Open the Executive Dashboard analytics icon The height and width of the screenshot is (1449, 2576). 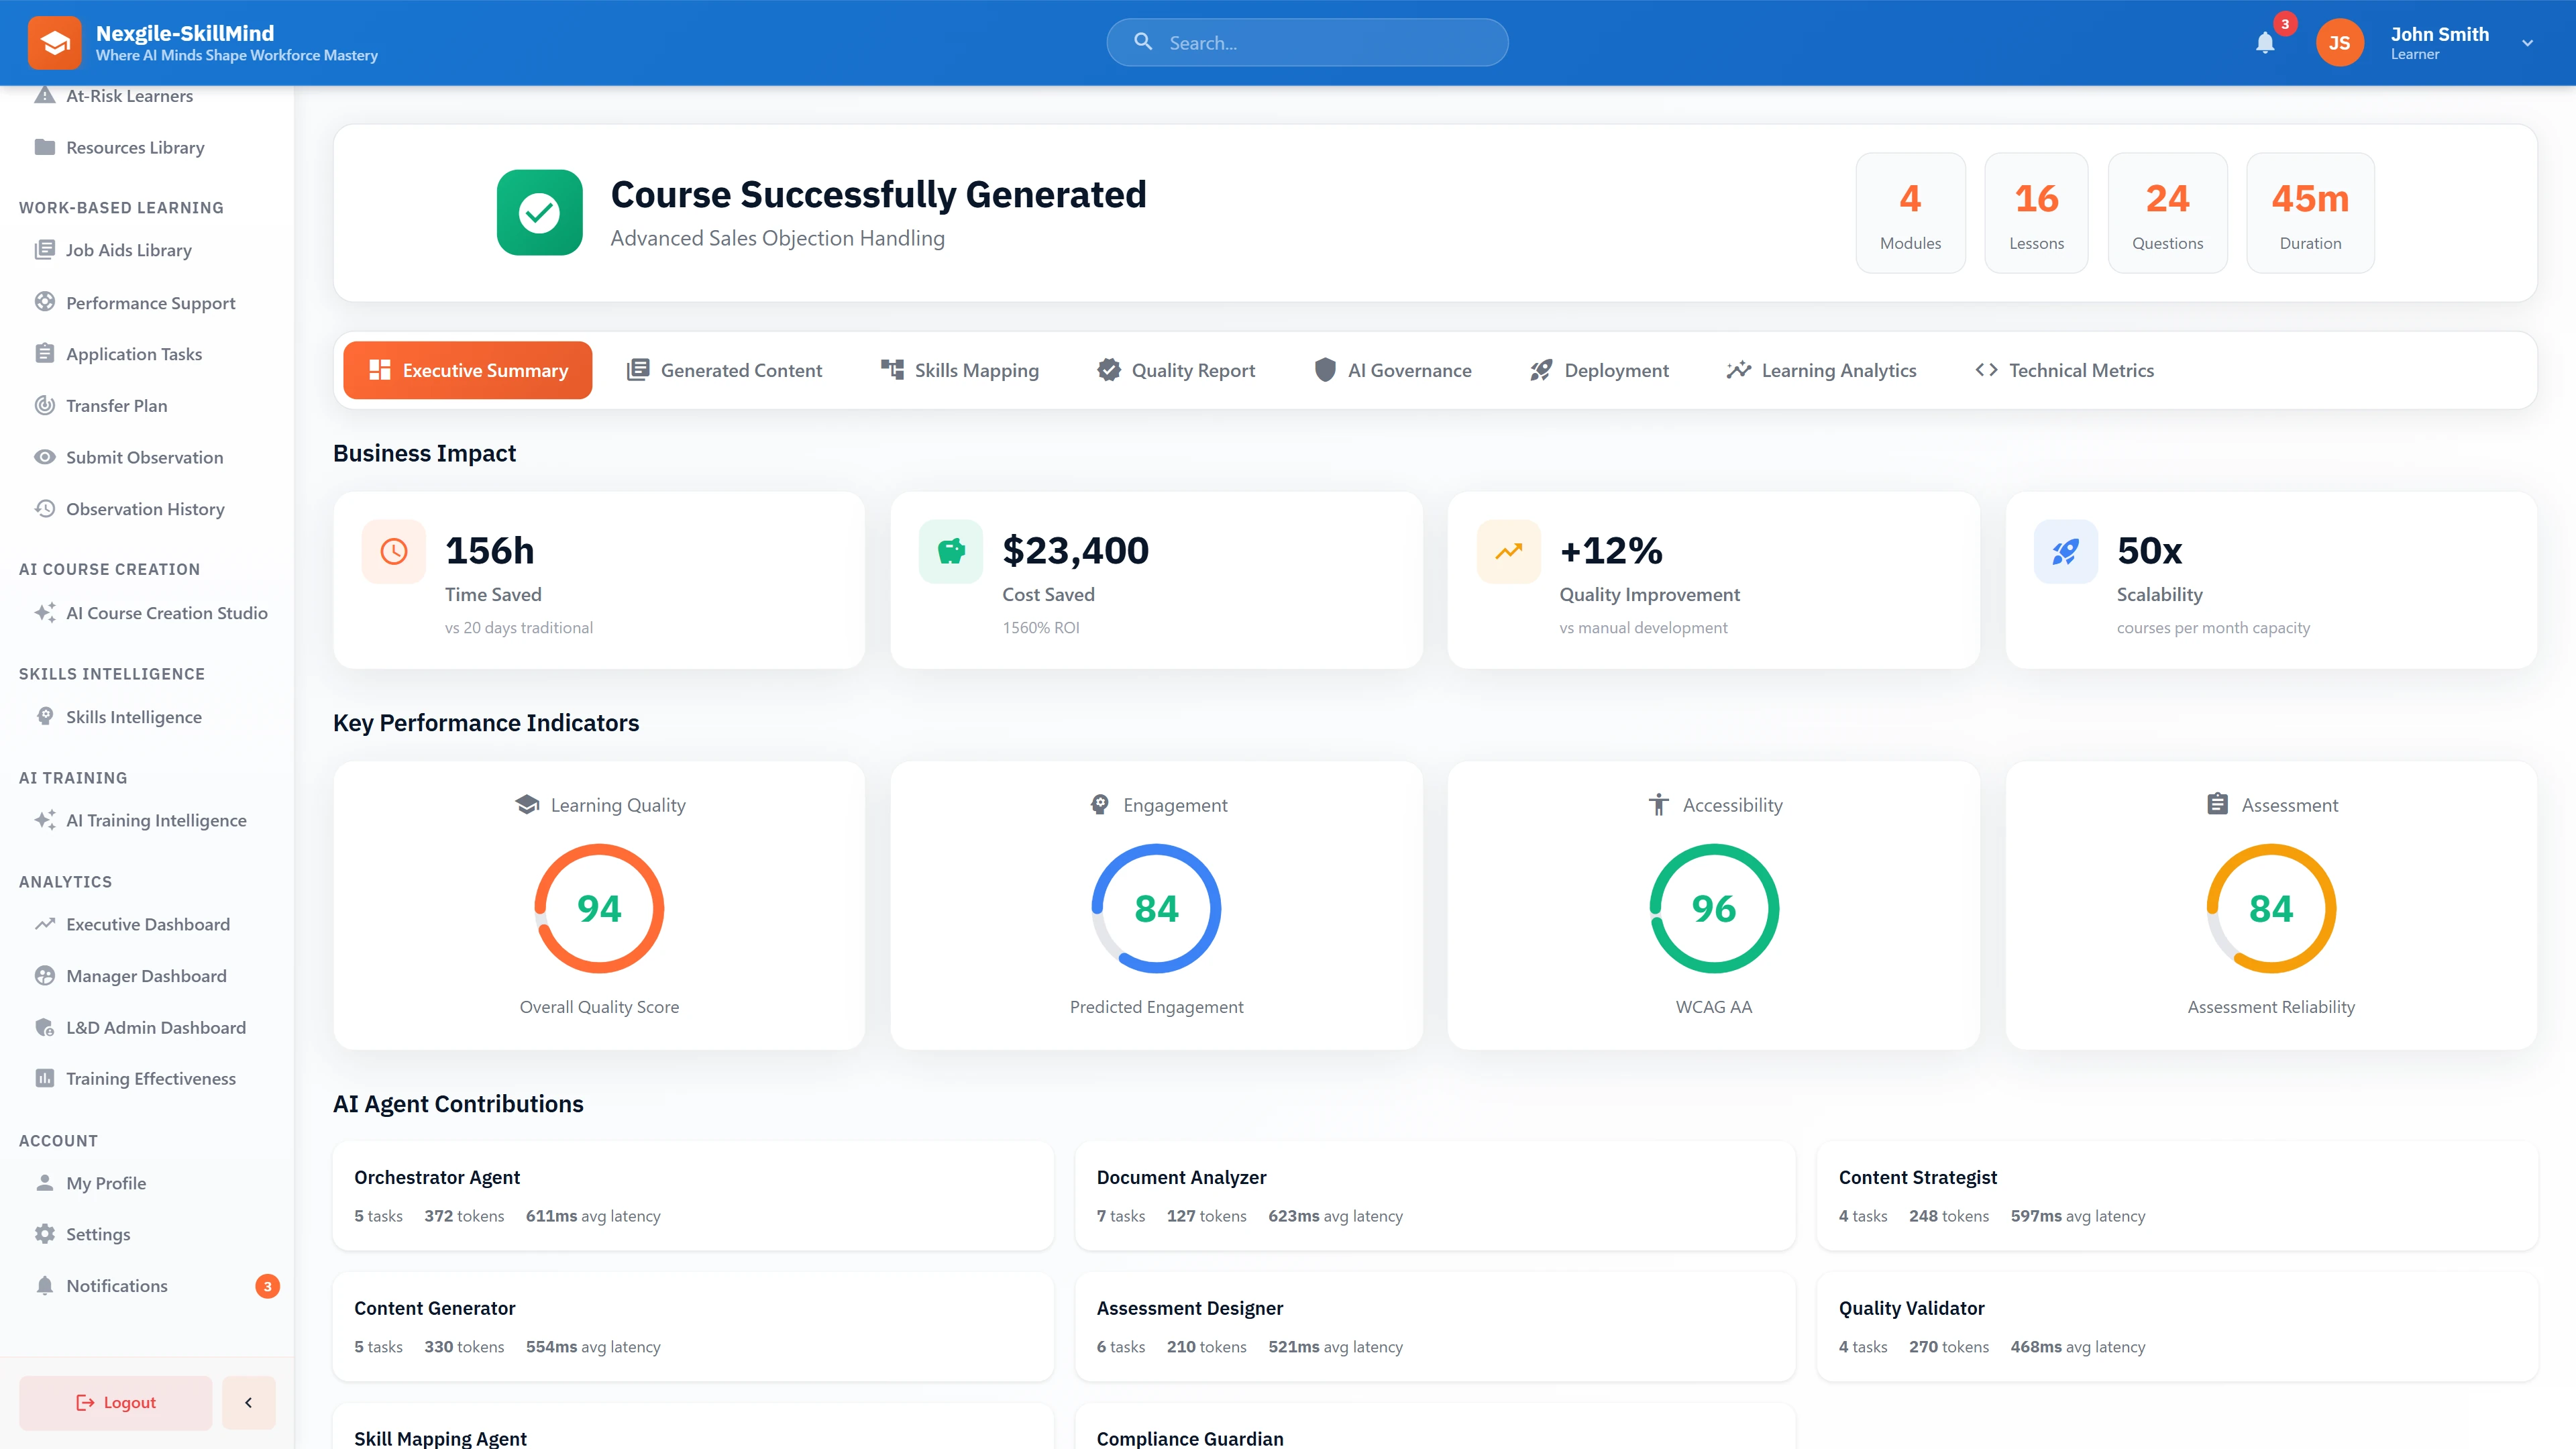[45, 924]
